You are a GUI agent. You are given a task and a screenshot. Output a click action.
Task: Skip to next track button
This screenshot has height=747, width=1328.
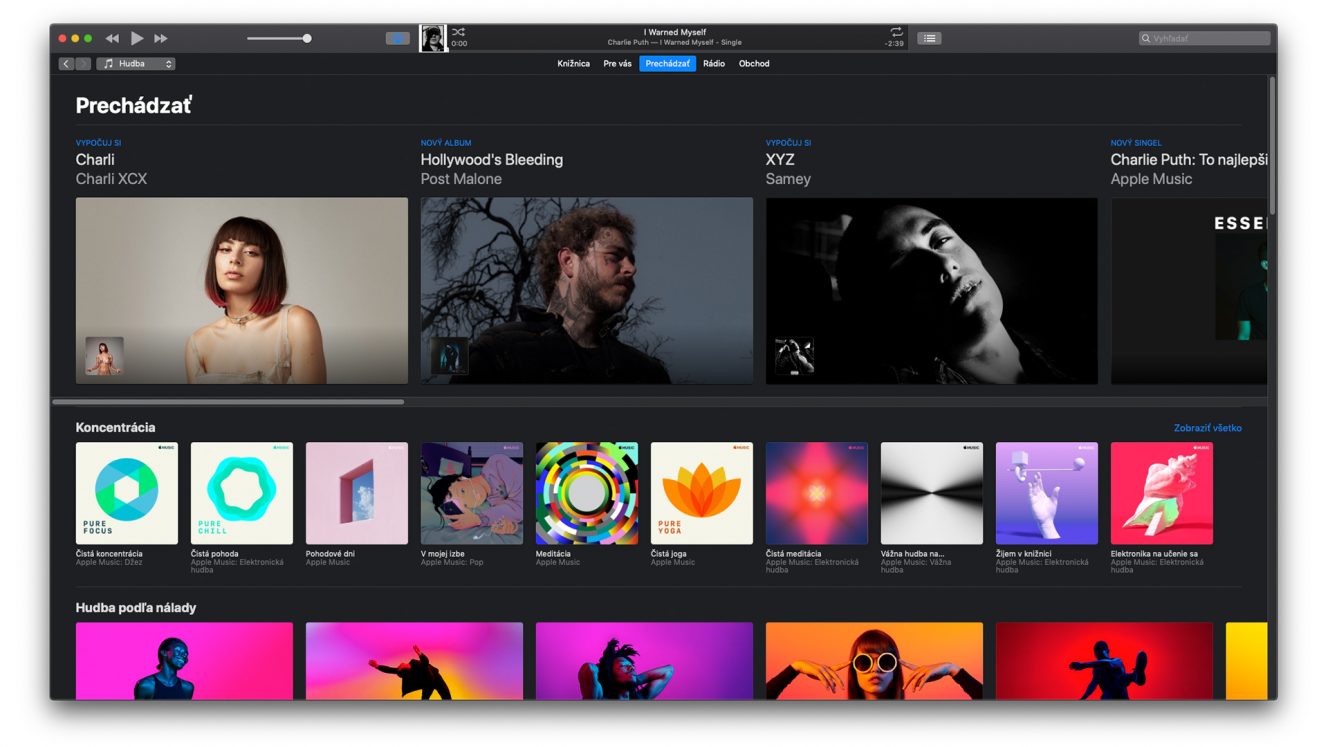[161, 39]
